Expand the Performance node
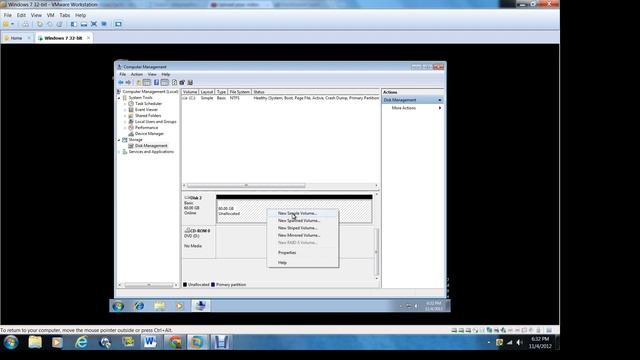This screenshot has height=360, width=640. click(x=125, y=128)
